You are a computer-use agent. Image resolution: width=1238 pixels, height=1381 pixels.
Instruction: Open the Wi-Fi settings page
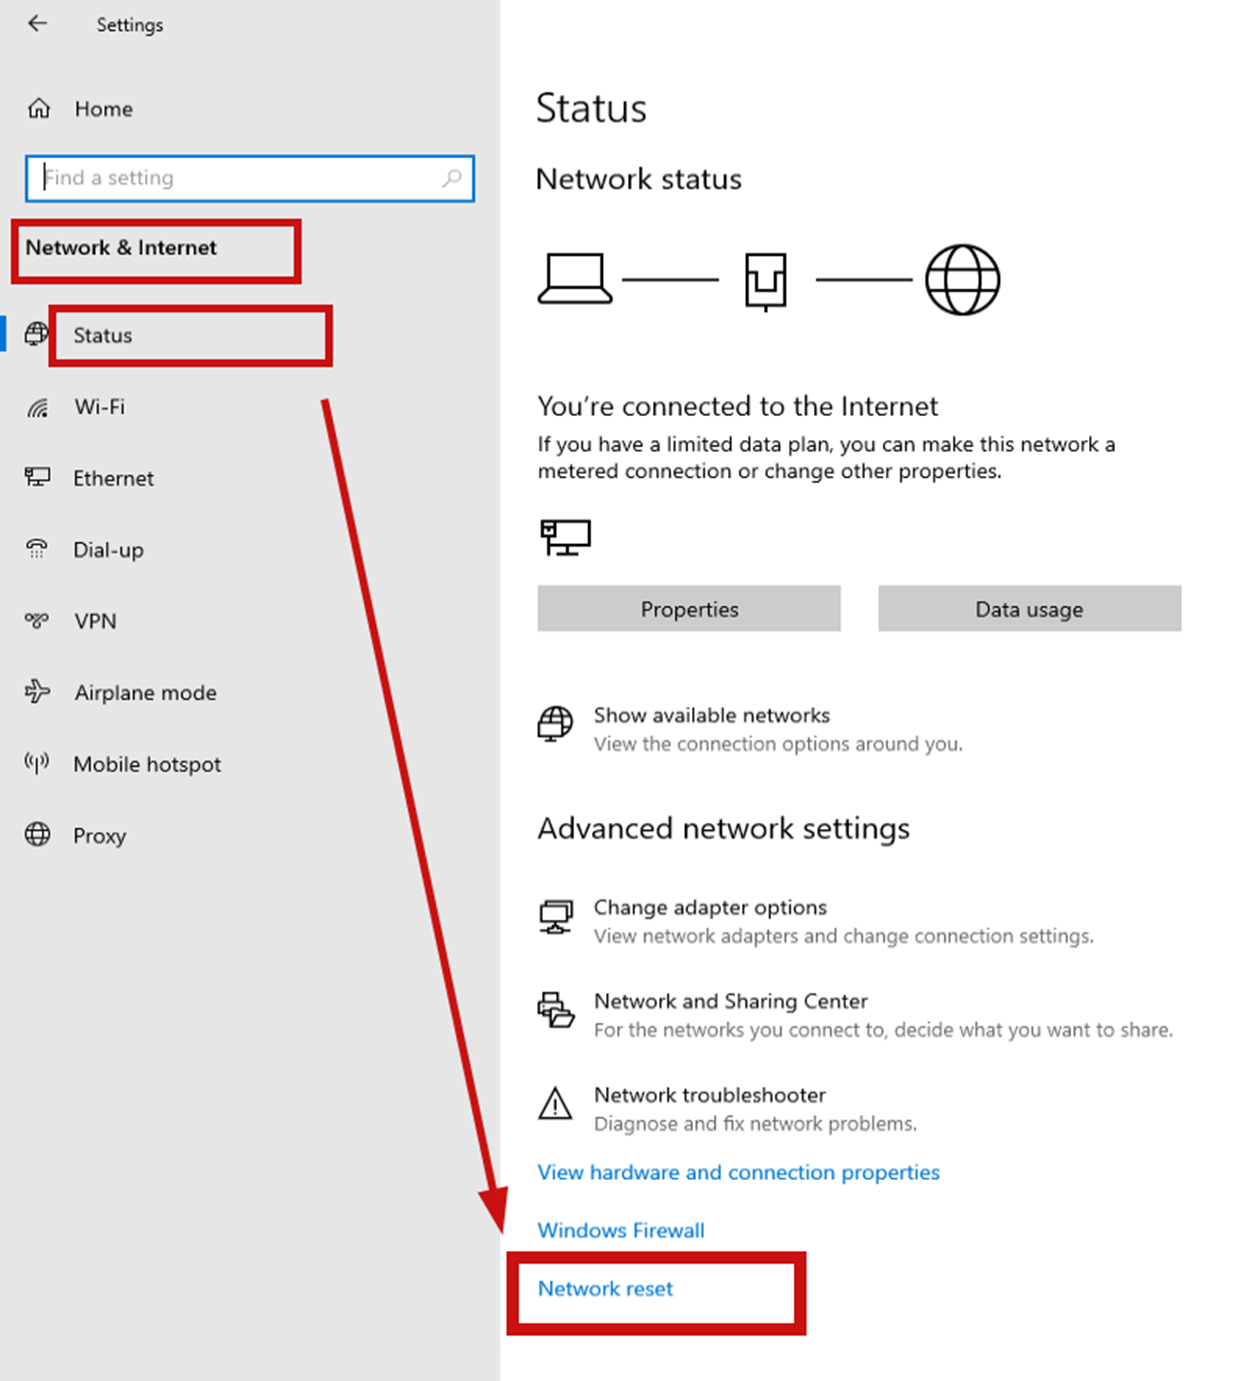point(99,407)
